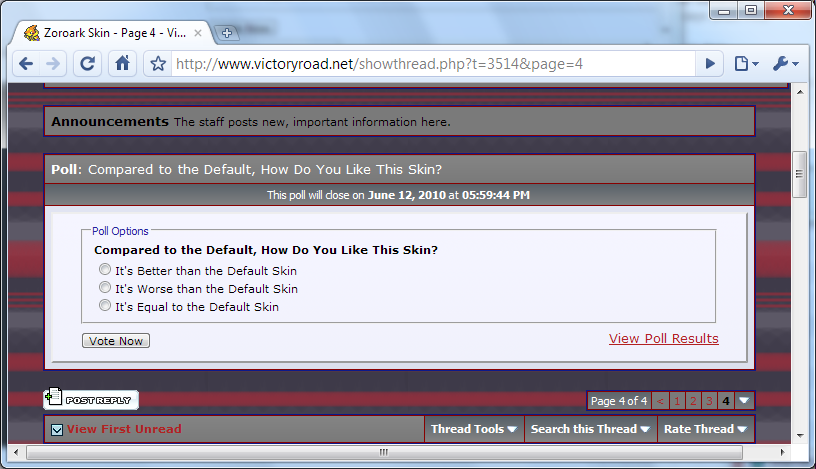Go to the browser Home page icon
The height and width of the screenshot is (469, 816).
point(122,63)
